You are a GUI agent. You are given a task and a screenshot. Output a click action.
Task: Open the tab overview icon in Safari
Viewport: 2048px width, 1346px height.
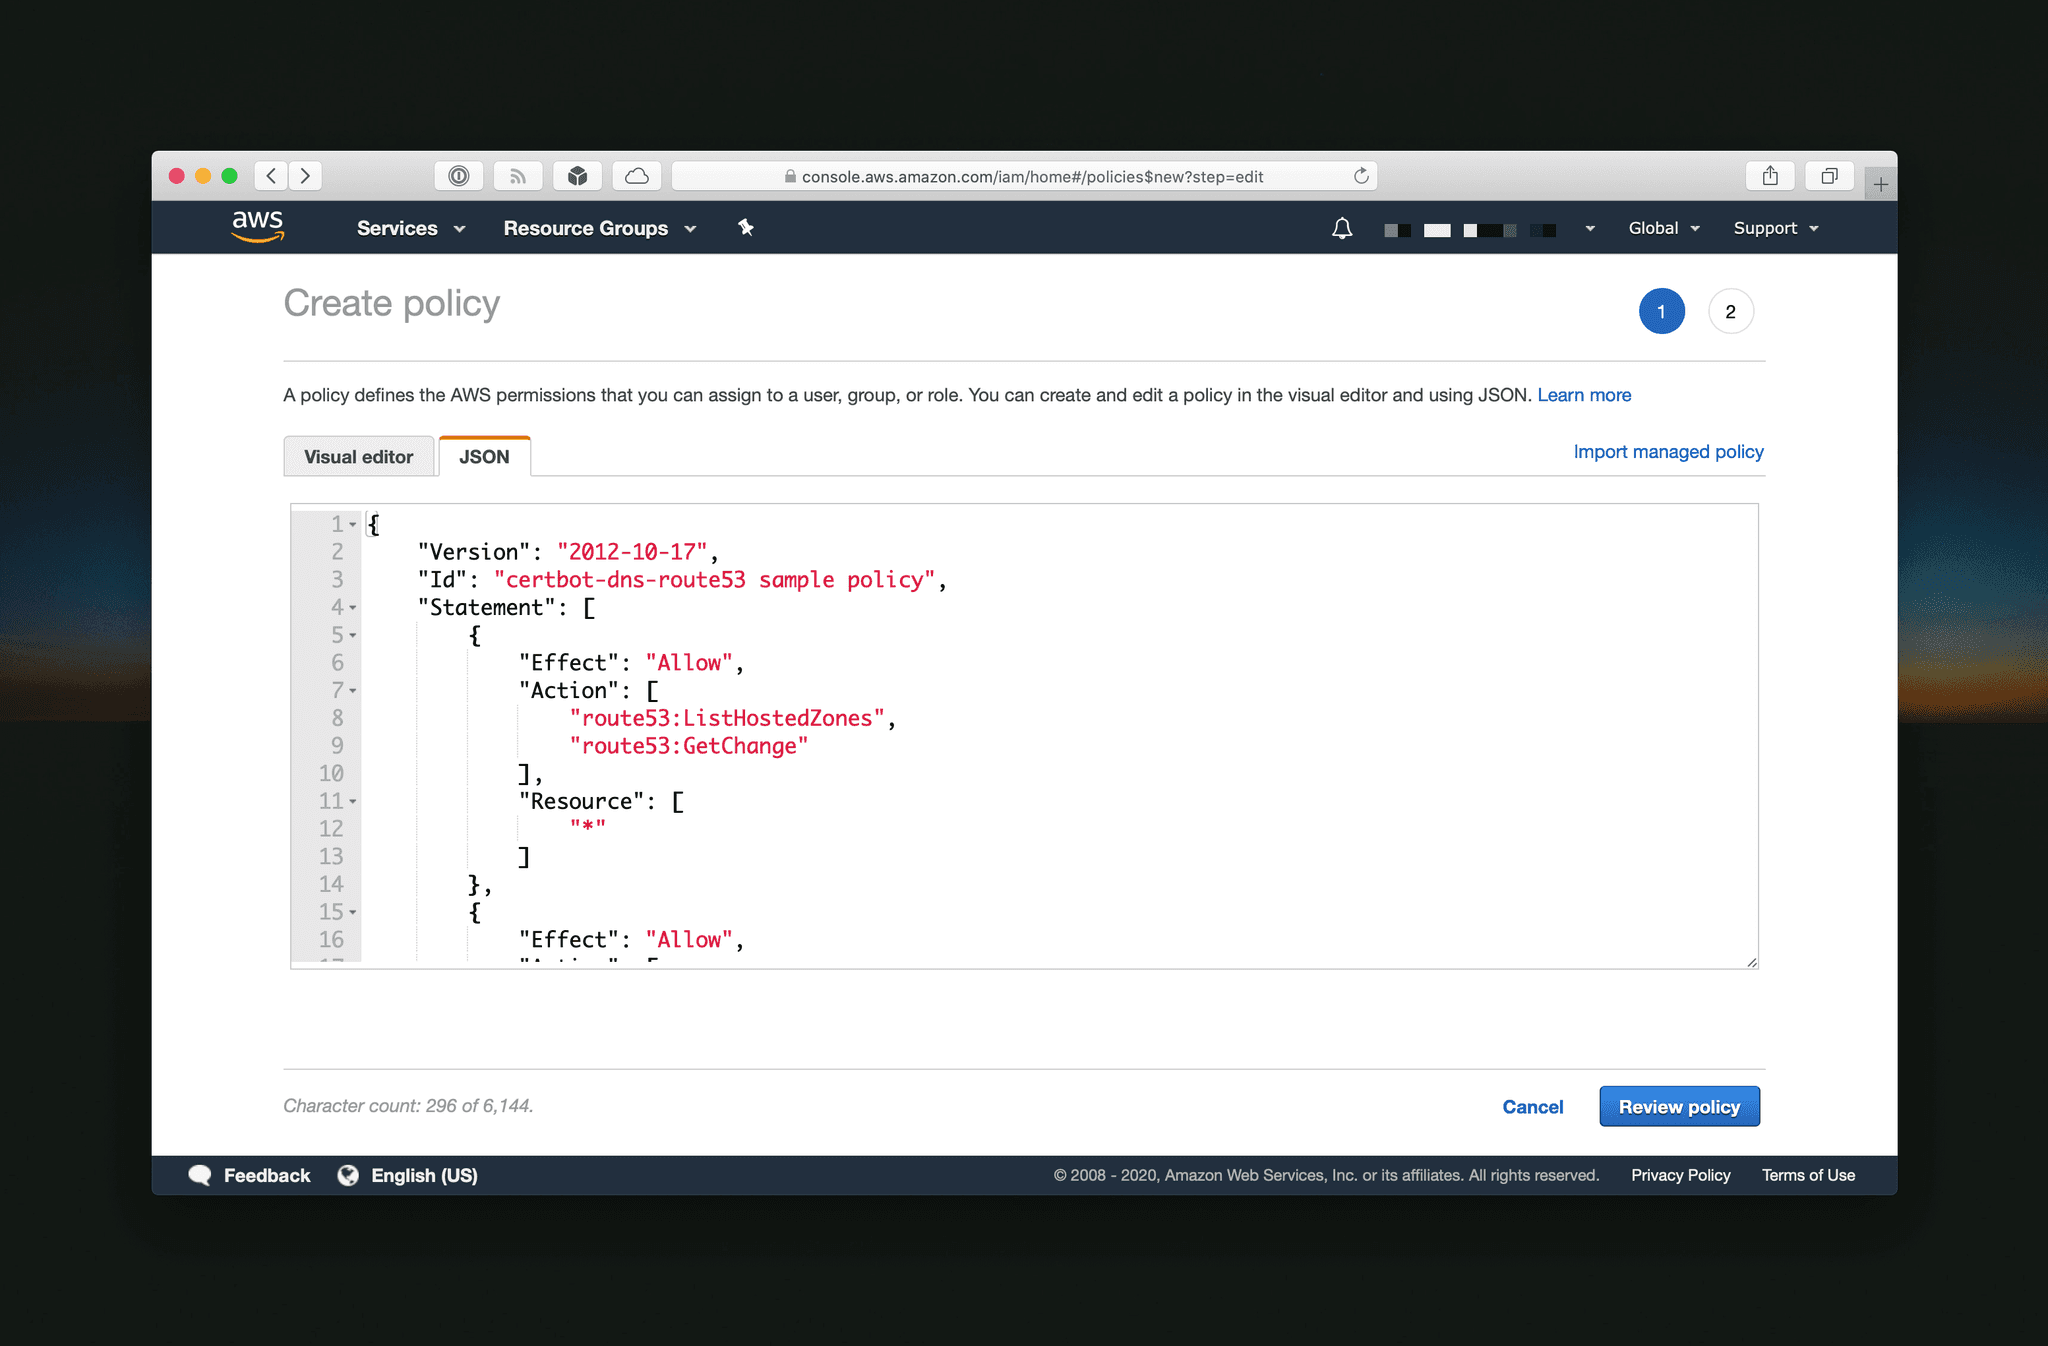[x=1829, y=175]
